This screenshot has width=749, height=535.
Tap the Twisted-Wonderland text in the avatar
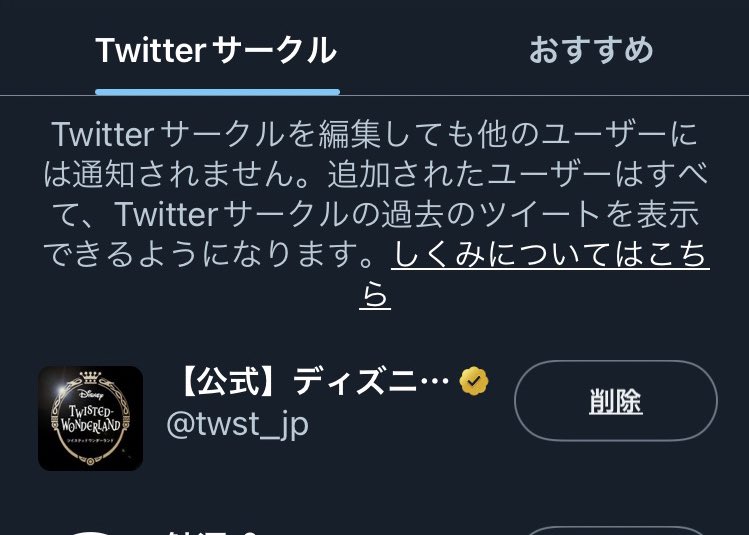point(90,418)
